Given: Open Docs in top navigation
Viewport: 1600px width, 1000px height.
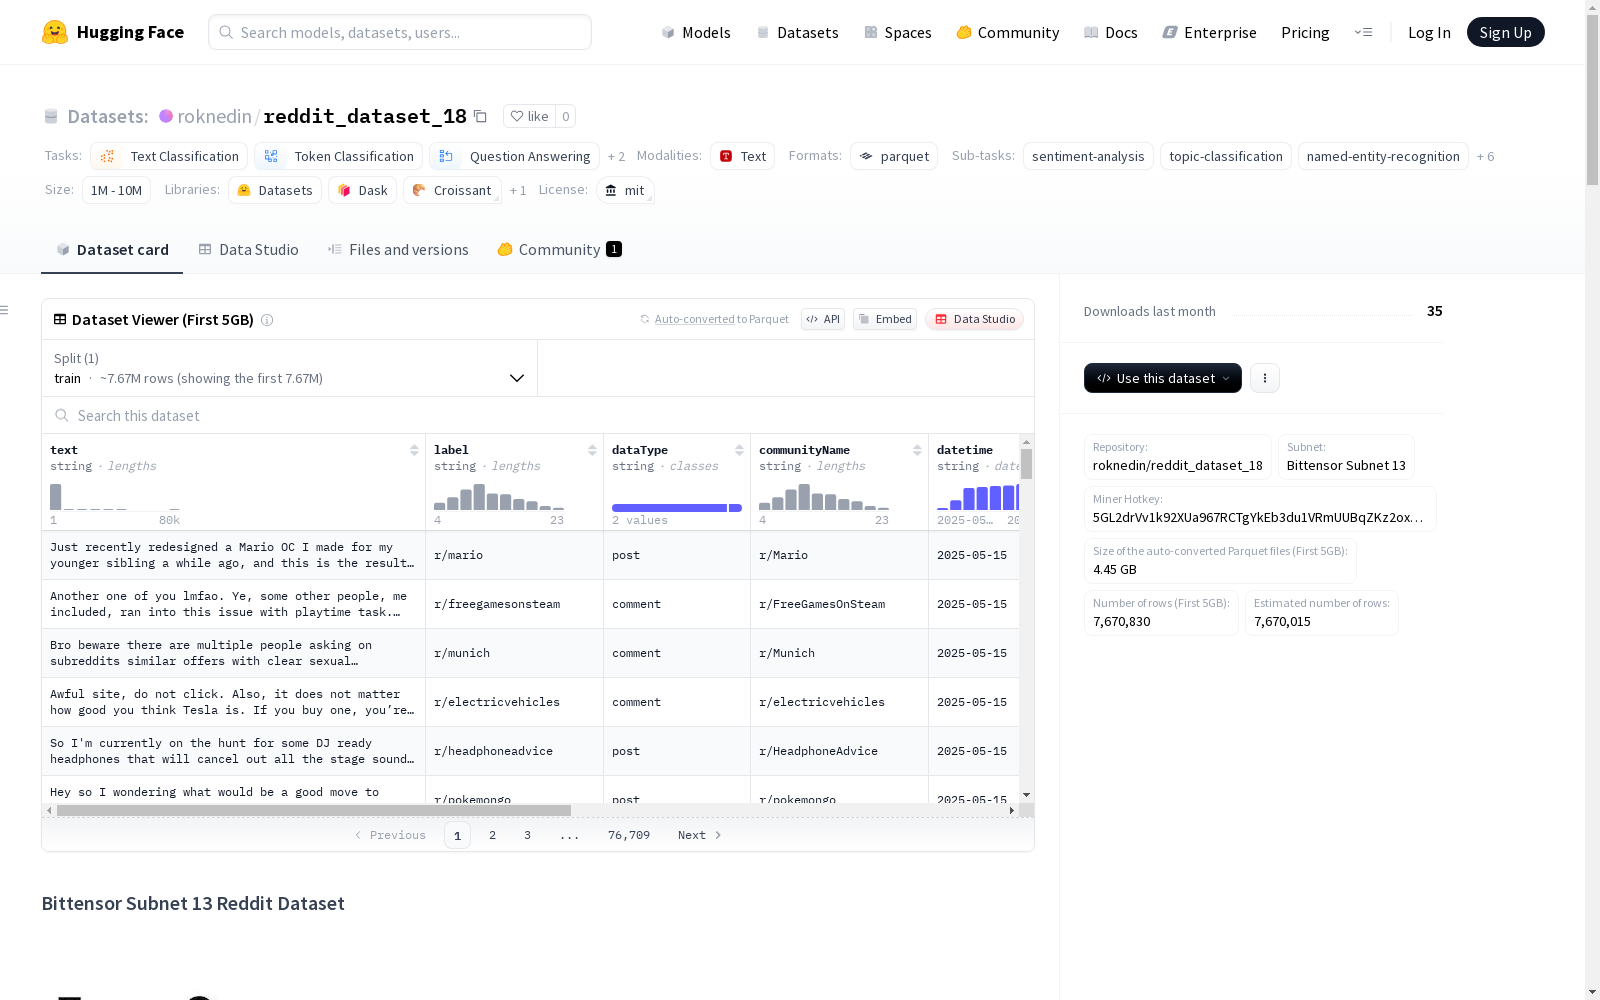Looking at the screenshot, I should pyautogui.click(x=1111, y=32).
